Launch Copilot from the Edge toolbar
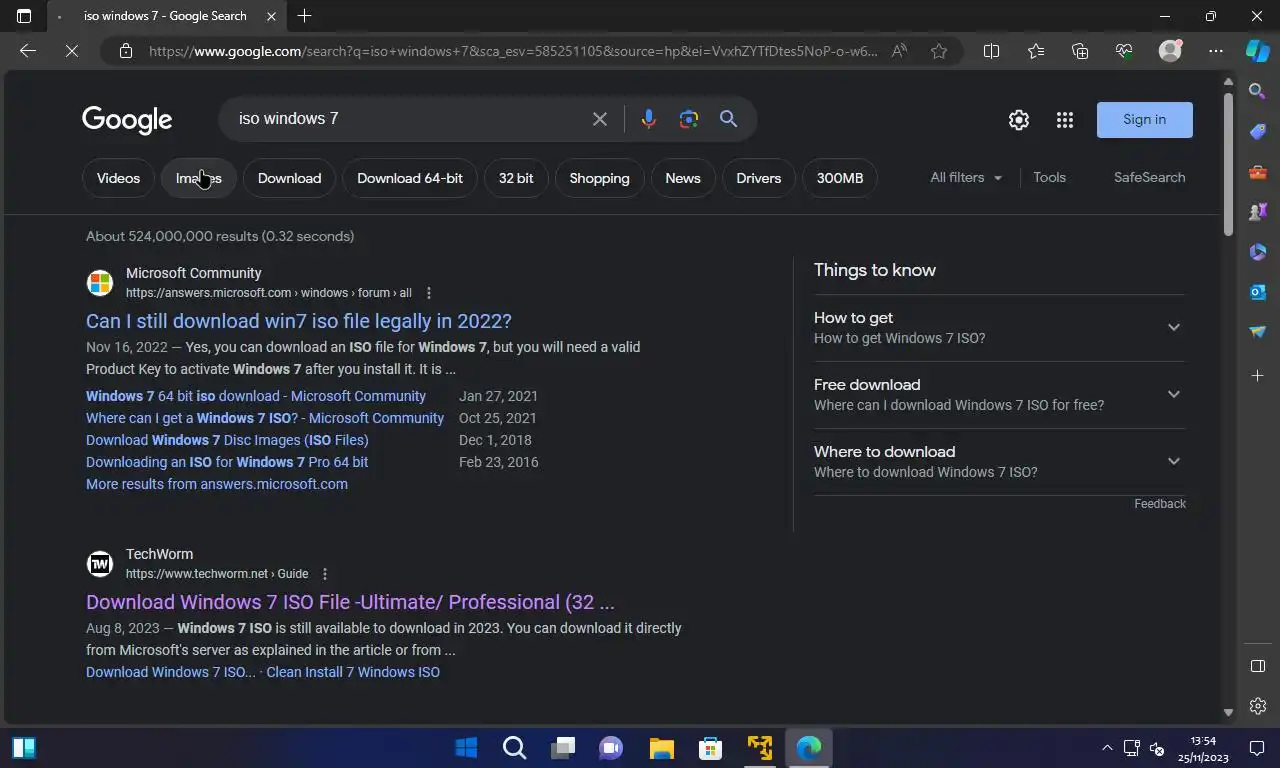The image size is (1280, 768). pyautogui.click(x=1257, y=51)
